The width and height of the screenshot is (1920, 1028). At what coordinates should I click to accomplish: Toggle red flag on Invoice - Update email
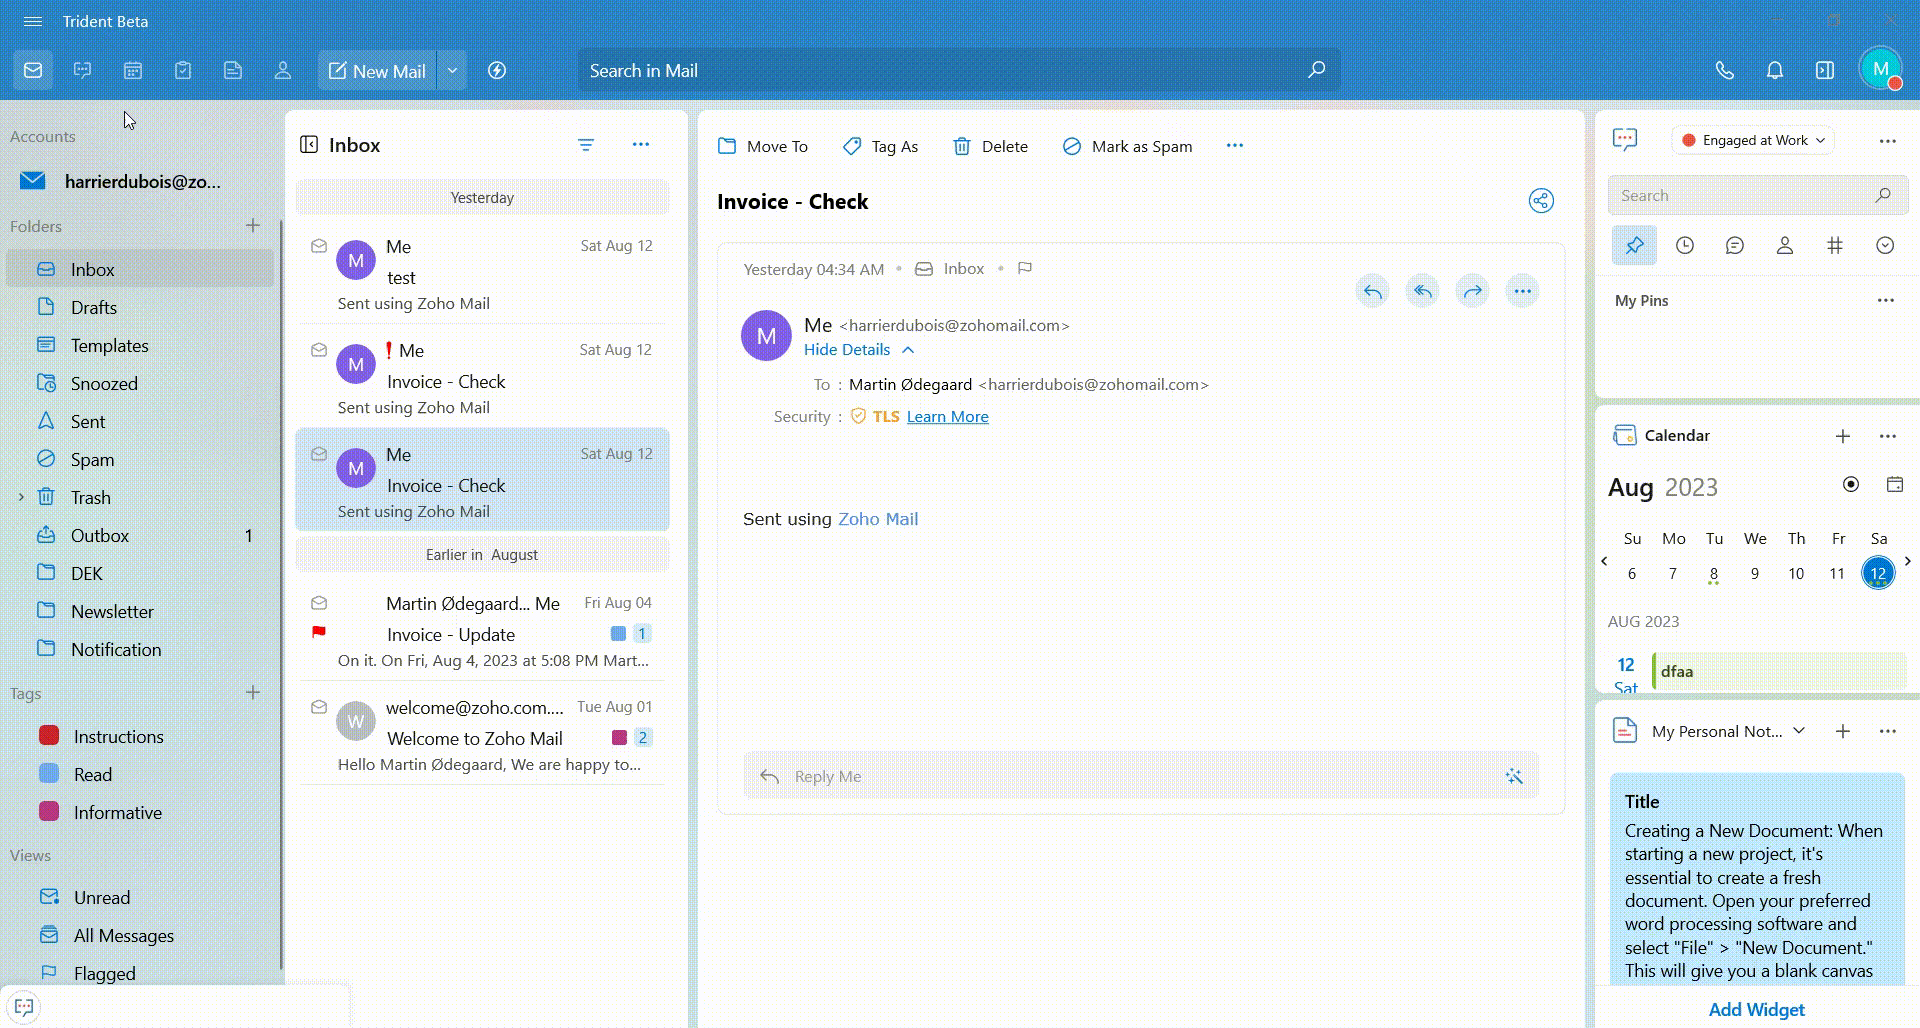(319, 632)
